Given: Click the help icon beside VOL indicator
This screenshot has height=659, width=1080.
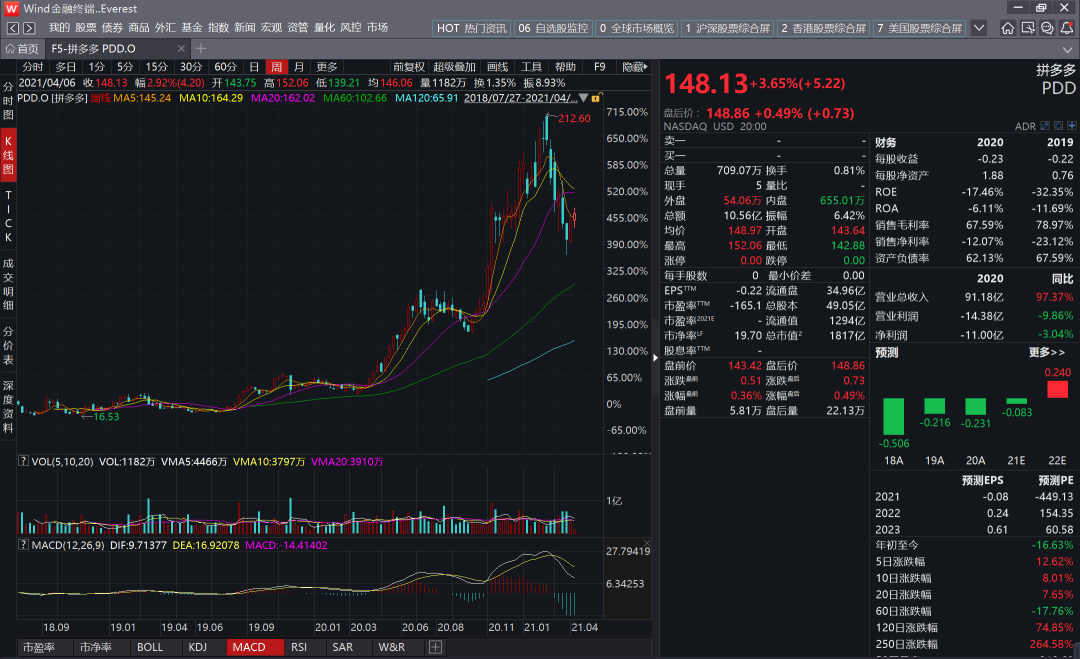Looking at the screenshot, I should (23, 461).
